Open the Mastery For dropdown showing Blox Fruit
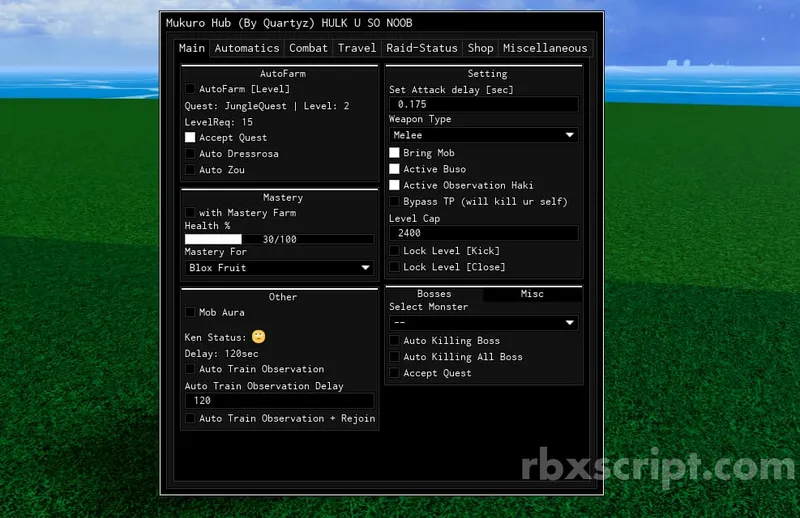The image size is (800, 518). point(279,267)
